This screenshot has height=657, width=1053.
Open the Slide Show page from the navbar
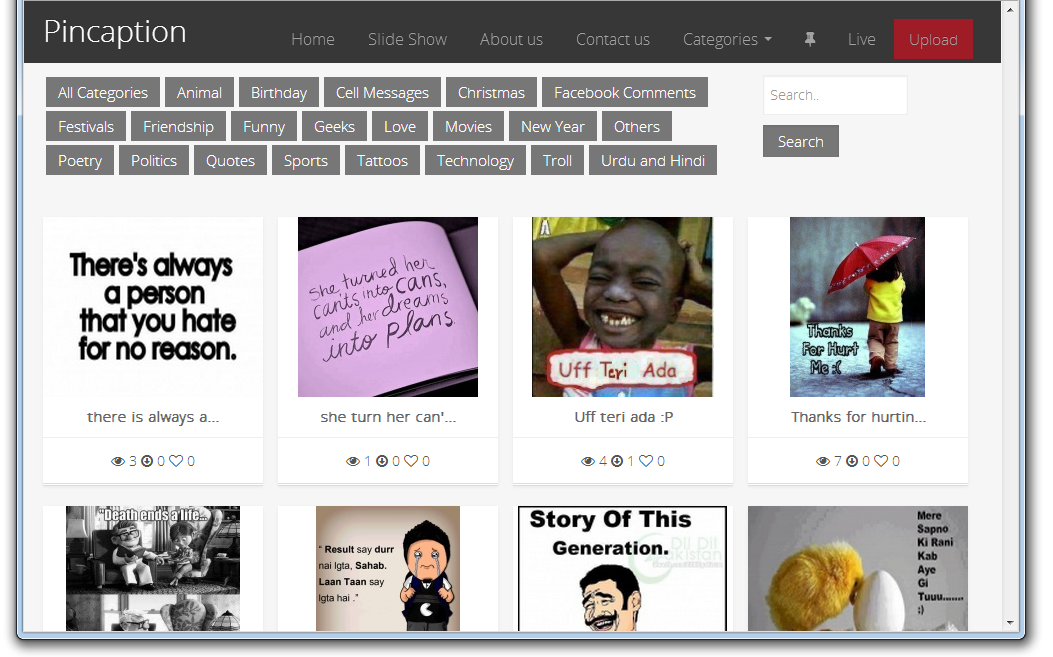407,40
